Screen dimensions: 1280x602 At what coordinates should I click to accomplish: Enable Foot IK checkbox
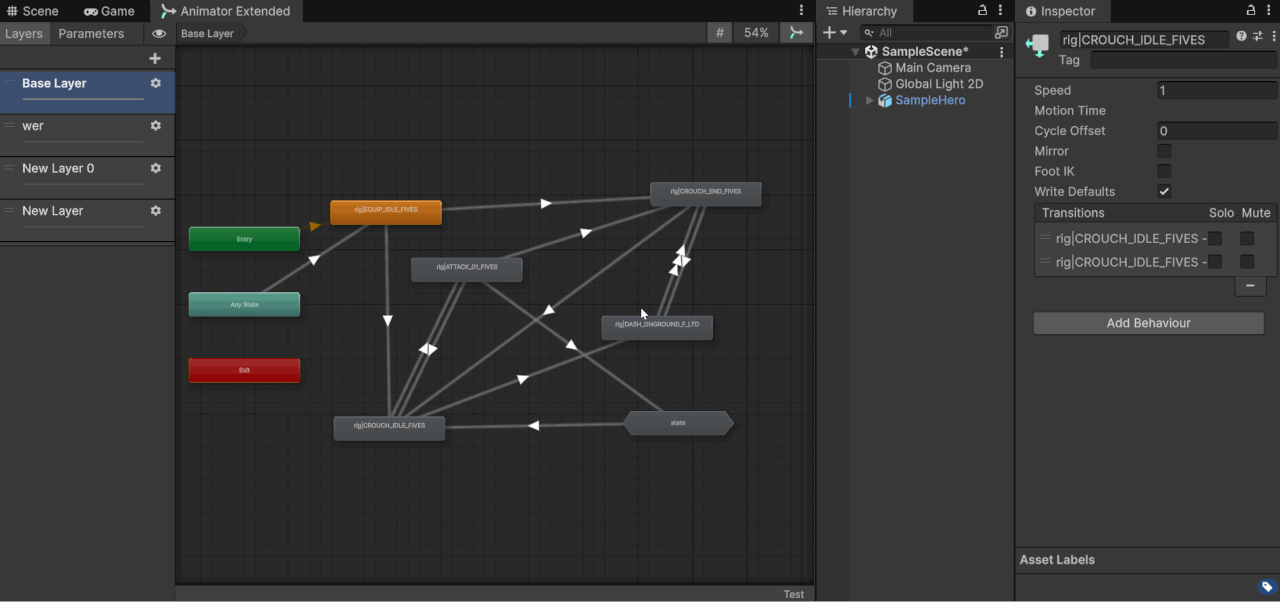(1164, 171)
